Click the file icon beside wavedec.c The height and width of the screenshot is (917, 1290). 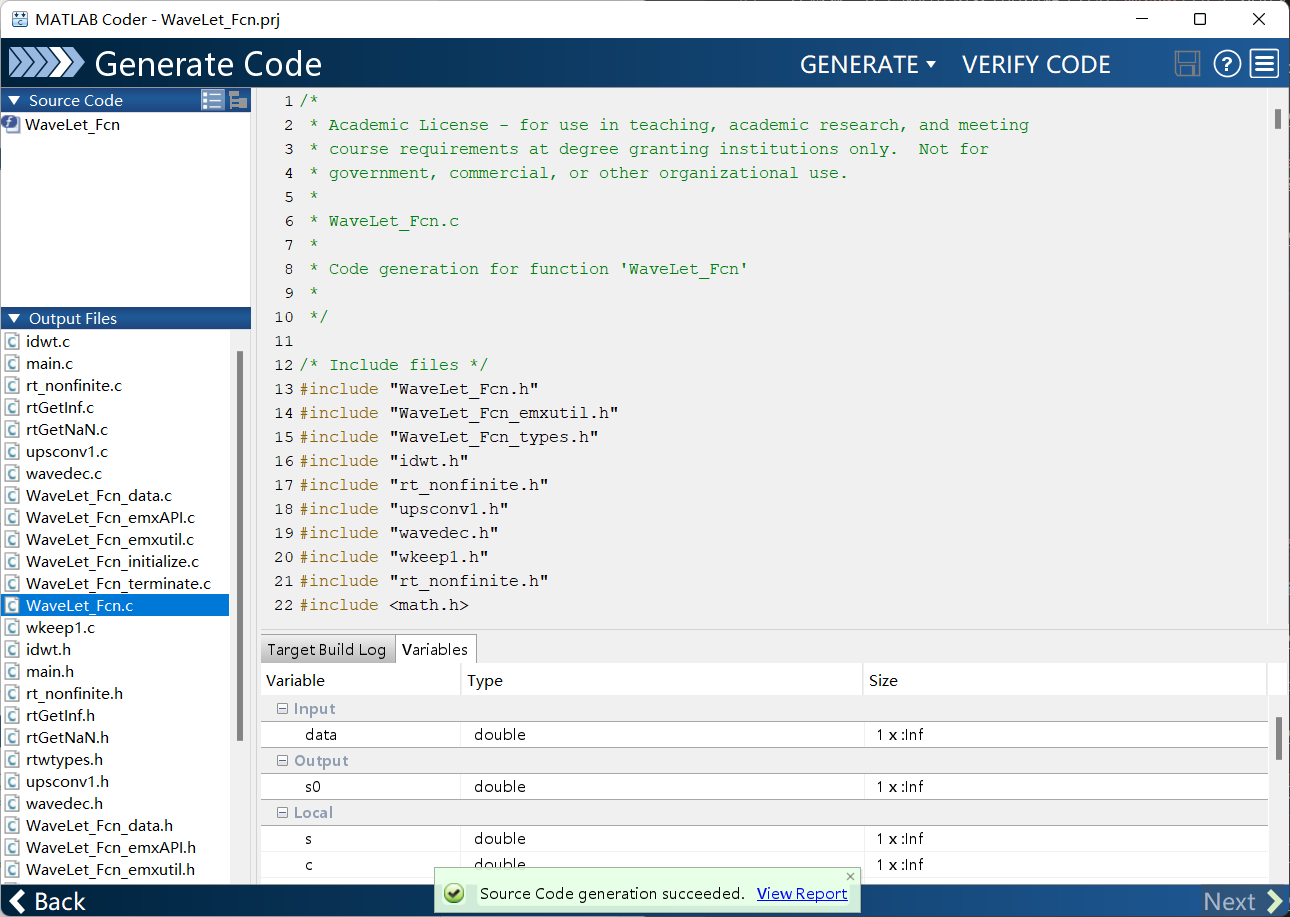(x=13, y=474)
